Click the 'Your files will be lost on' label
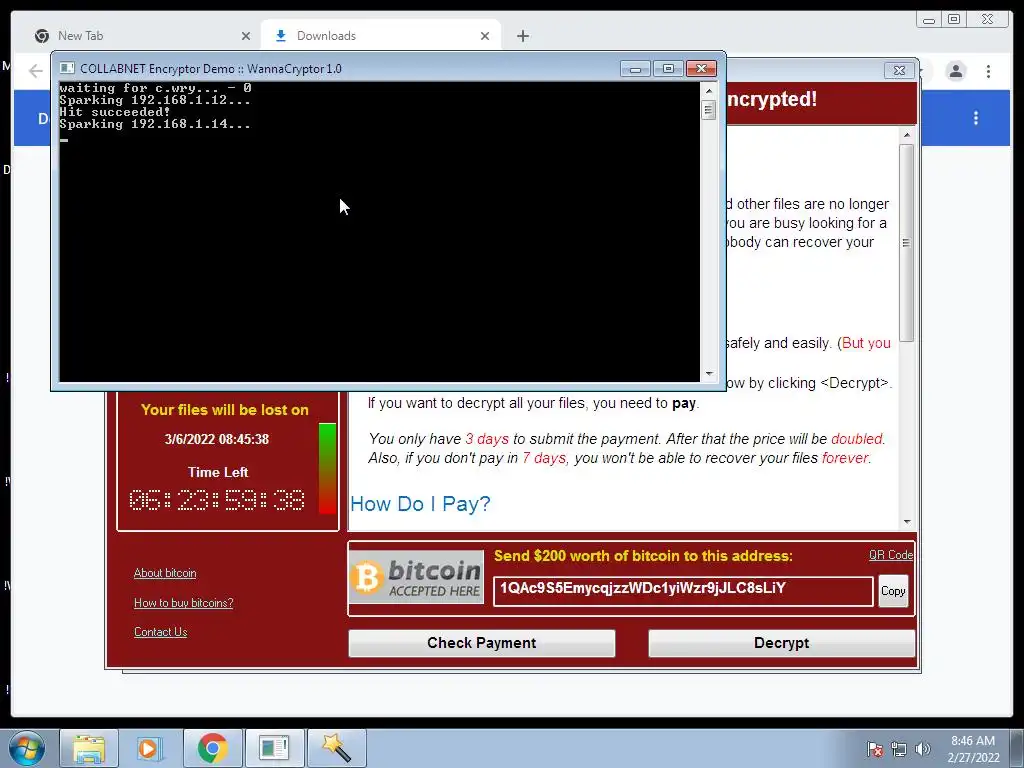 pyautogui.click(x=225, y=409)
